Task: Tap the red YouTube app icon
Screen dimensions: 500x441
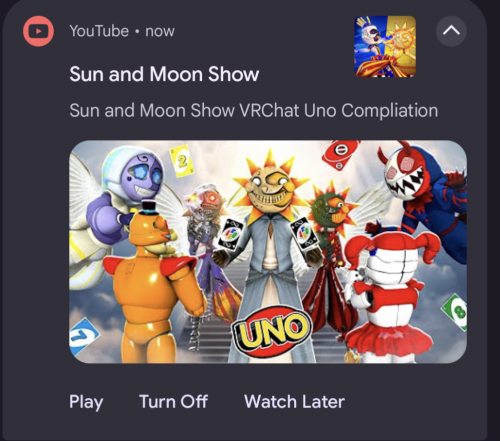Action: [38, 31]
